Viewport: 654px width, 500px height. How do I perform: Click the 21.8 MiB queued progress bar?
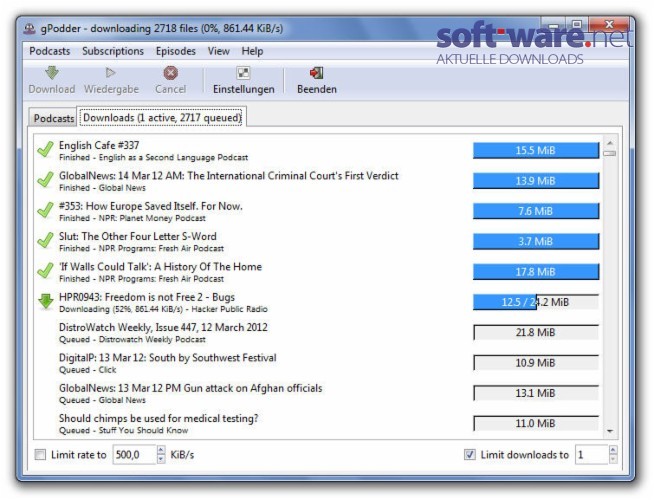536,332
